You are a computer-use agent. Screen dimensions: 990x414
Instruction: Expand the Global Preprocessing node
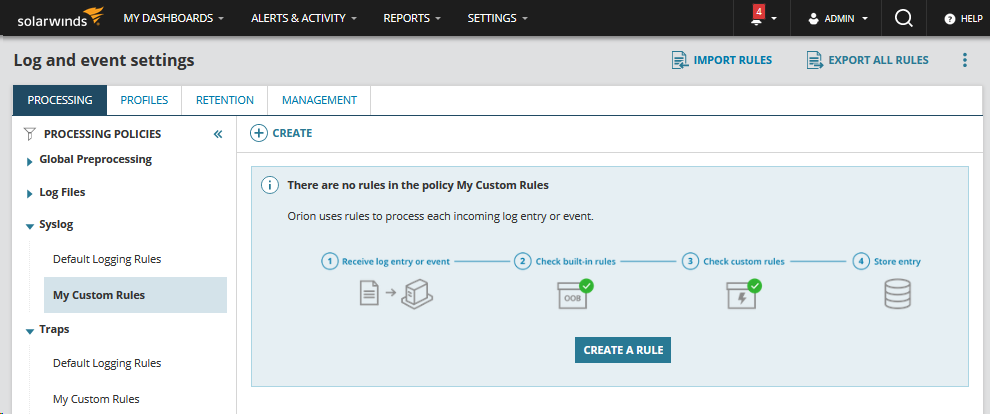point(29,161)
